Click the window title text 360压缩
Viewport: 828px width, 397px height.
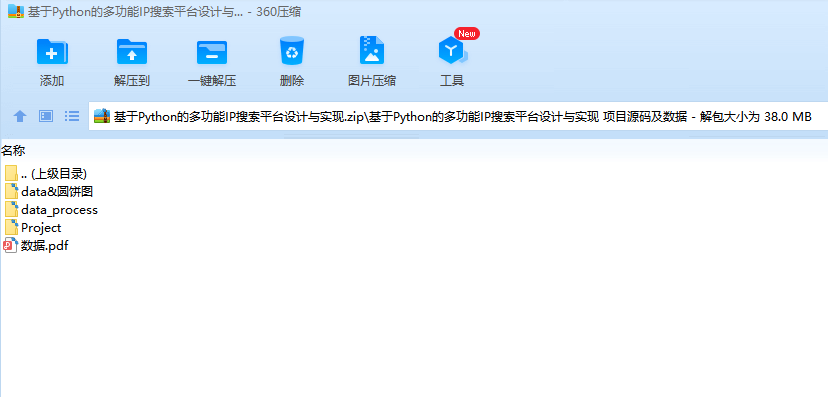point(279,12)
